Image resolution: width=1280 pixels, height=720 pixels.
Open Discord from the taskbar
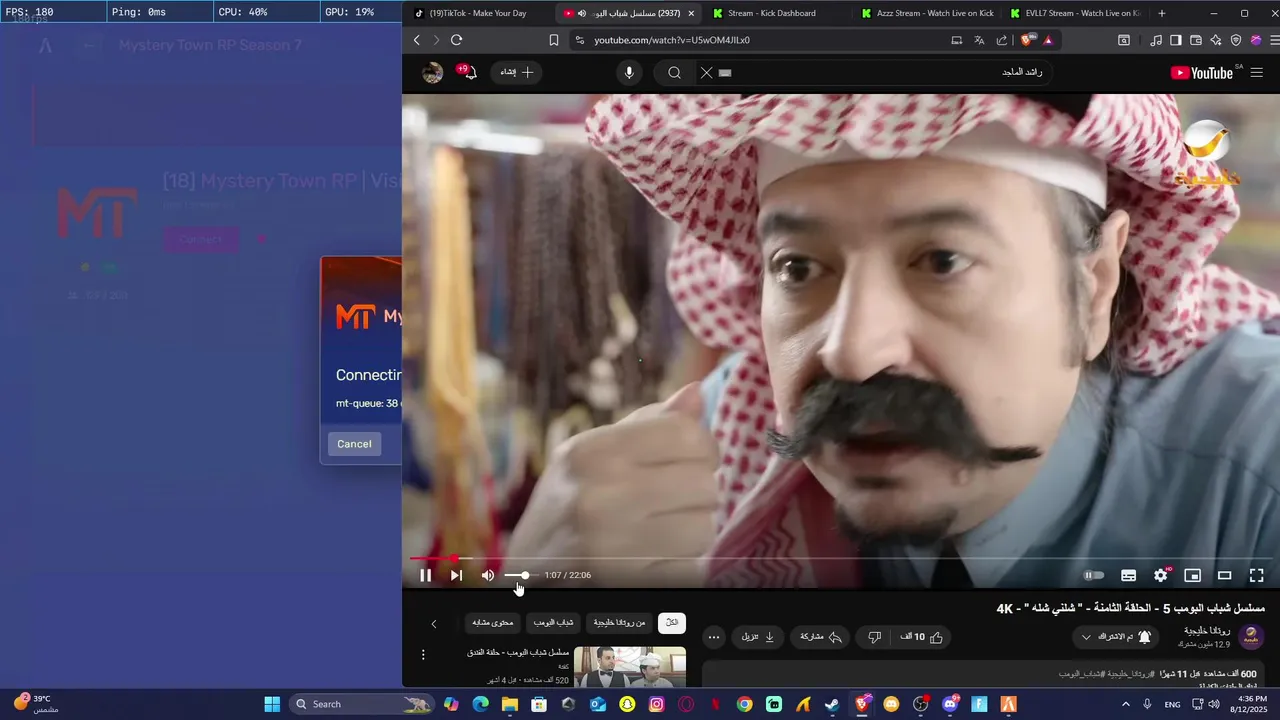click(950, 704)
